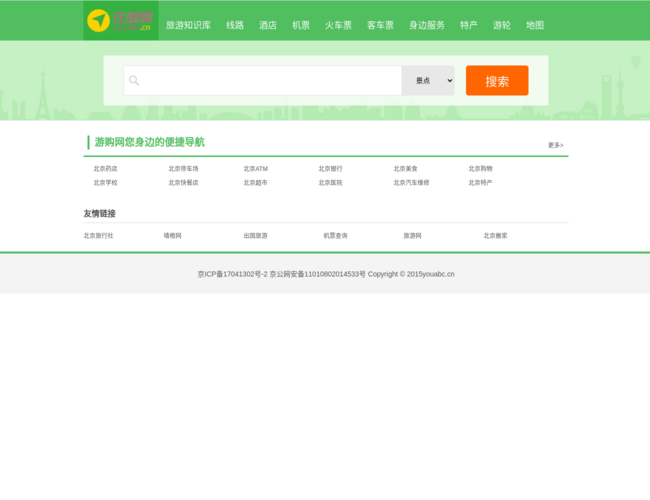The height and width of the screenshot is (500, 650).
Task: Go to the 线路 nav tab
Action: 235,25
